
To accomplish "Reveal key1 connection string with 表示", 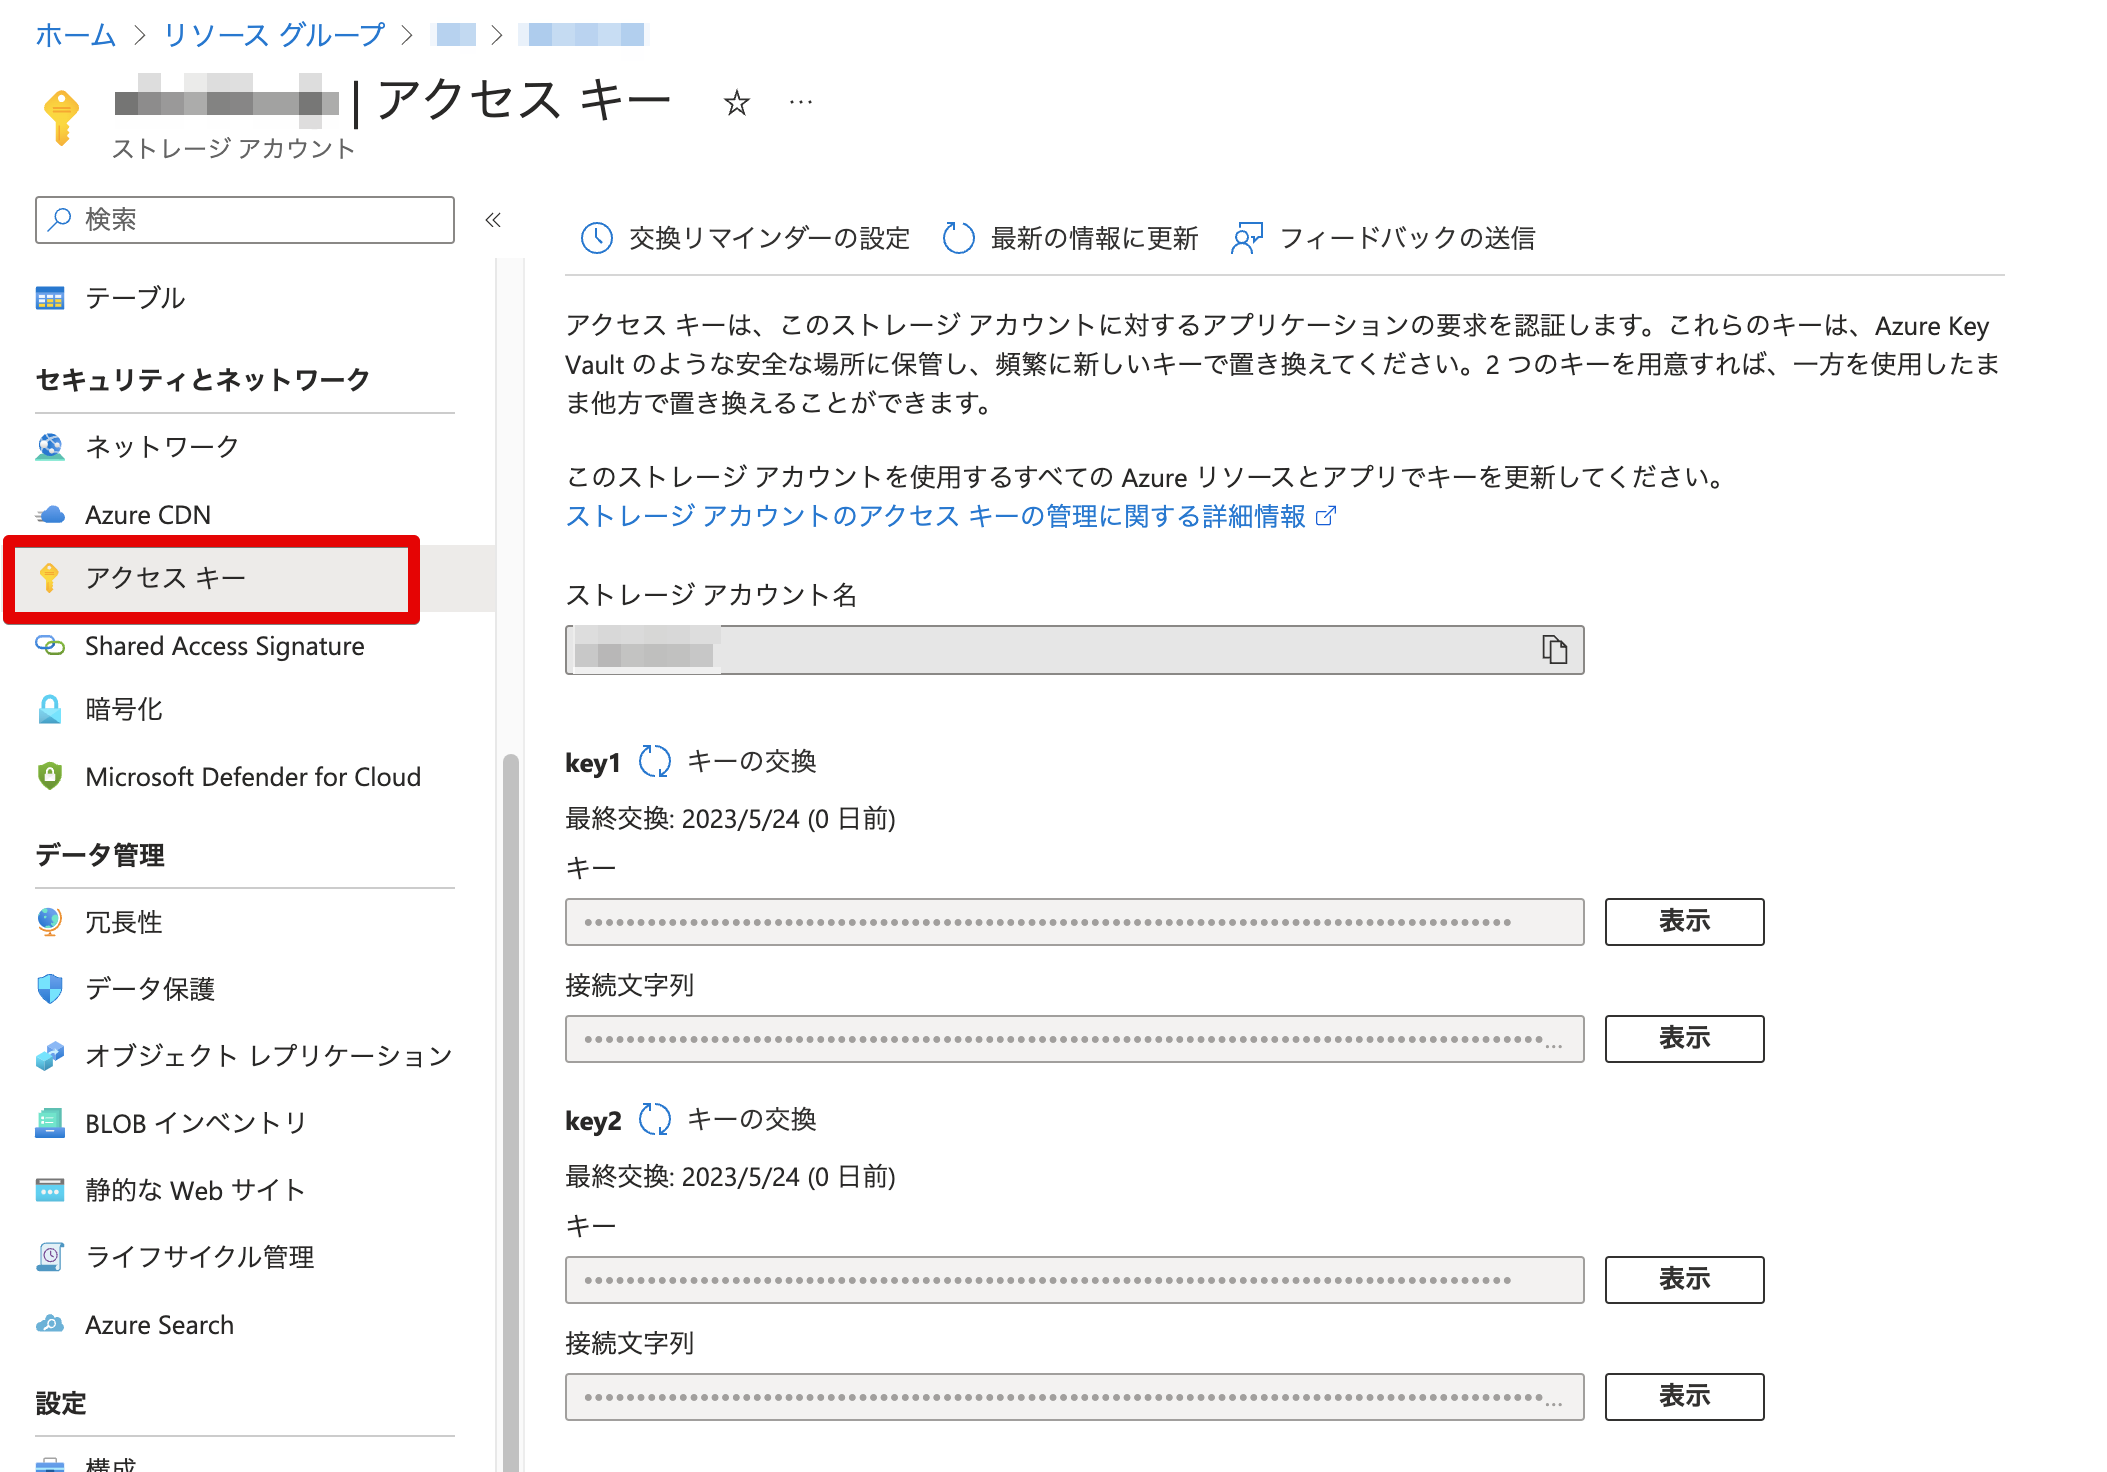I will (x=1683, y=1038).
